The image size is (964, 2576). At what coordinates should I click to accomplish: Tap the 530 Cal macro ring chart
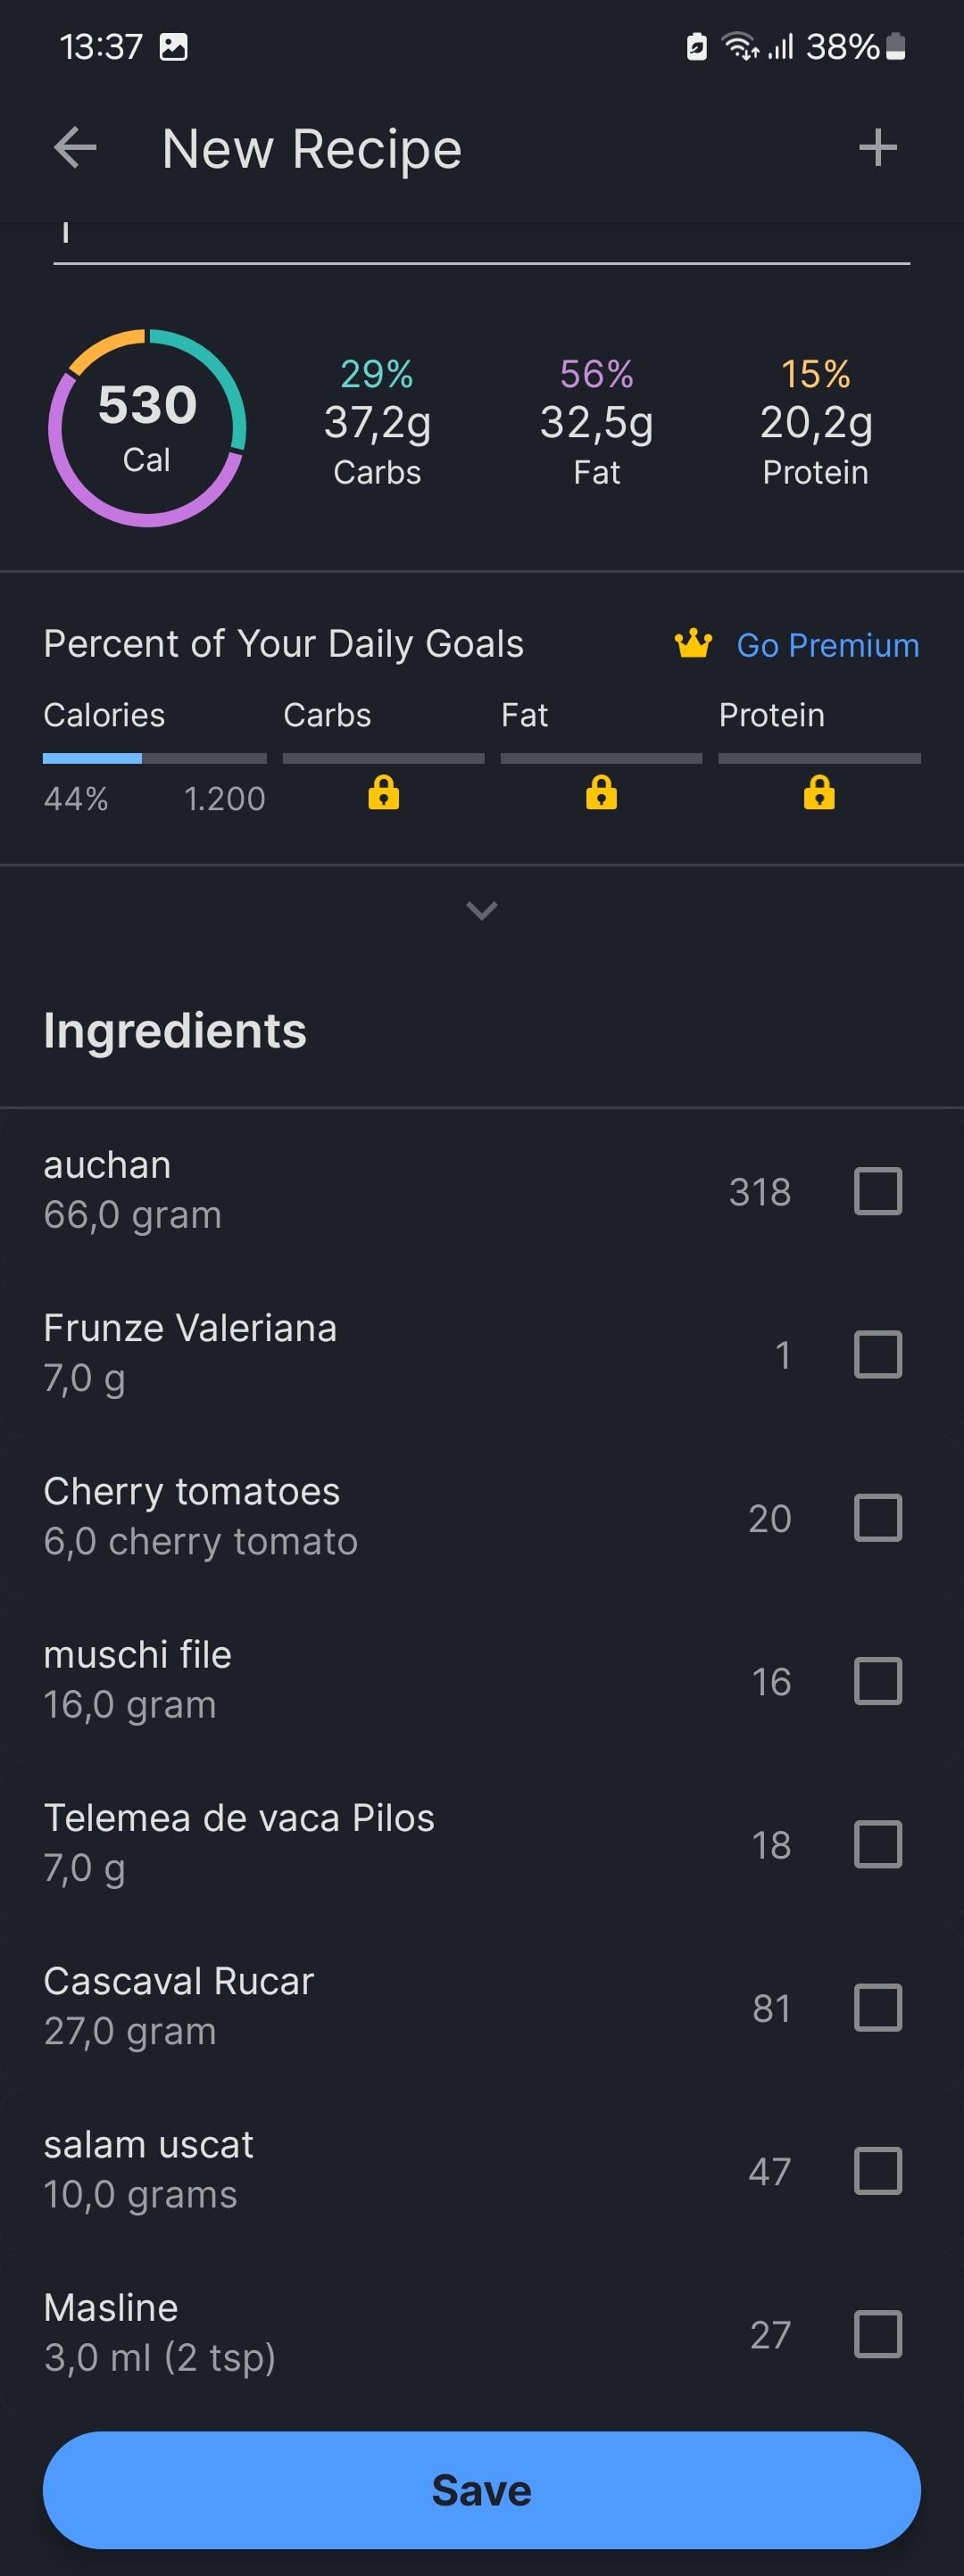147,428
